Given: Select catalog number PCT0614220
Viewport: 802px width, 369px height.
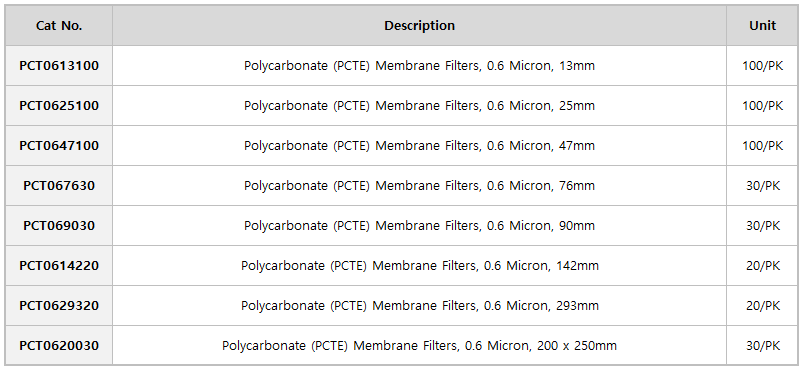Looking at the screenshot, I should pyautogui.click(x=59, y=266).
